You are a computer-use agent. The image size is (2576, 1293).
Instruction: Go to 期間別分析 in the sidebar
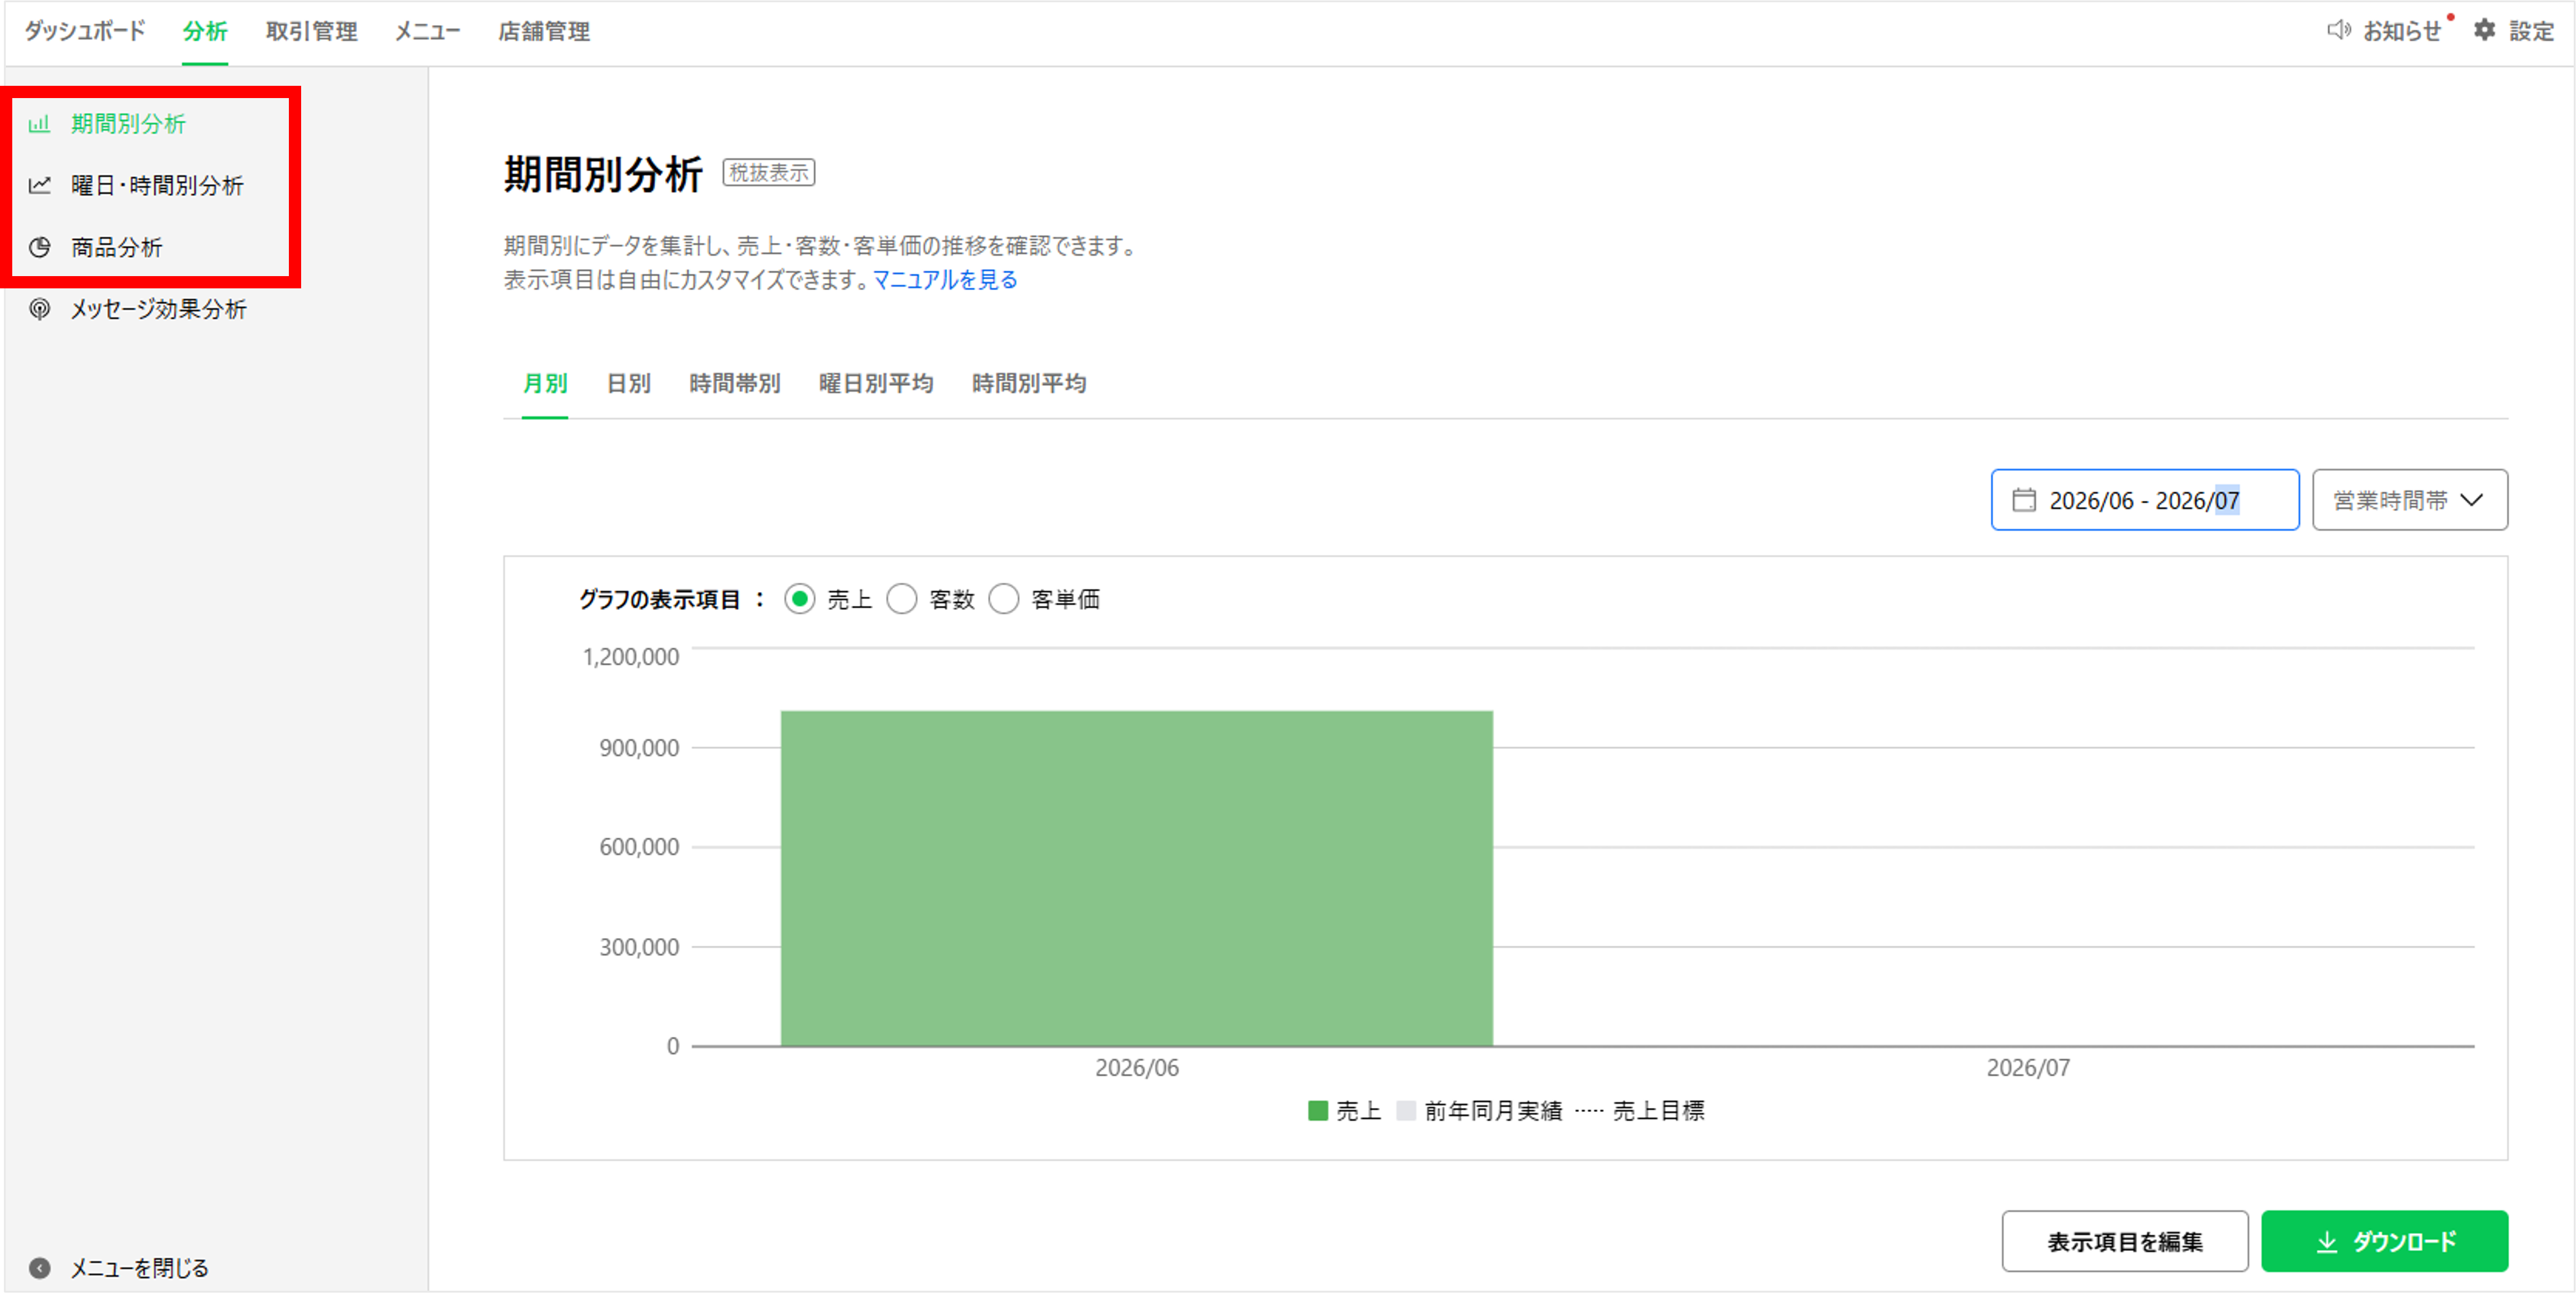128,124
